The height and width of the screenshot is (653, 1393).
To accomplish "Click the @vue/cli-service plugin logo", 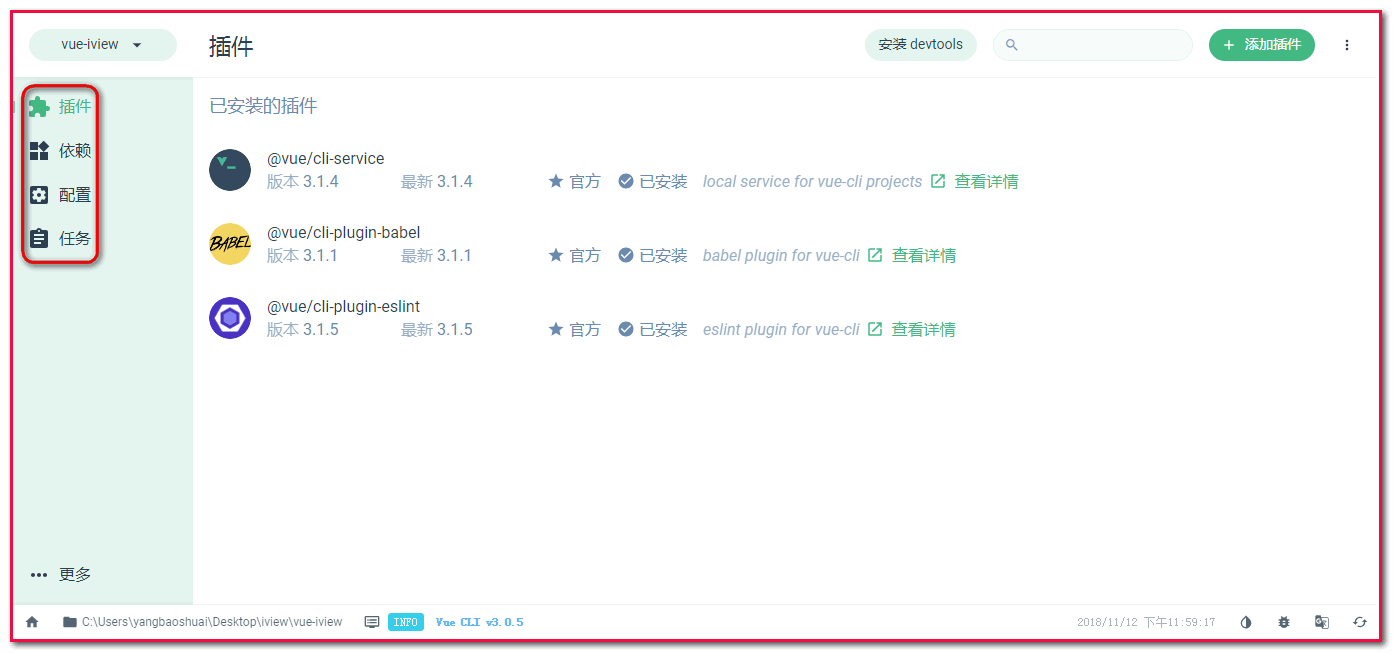I will (x=230, y=170).
